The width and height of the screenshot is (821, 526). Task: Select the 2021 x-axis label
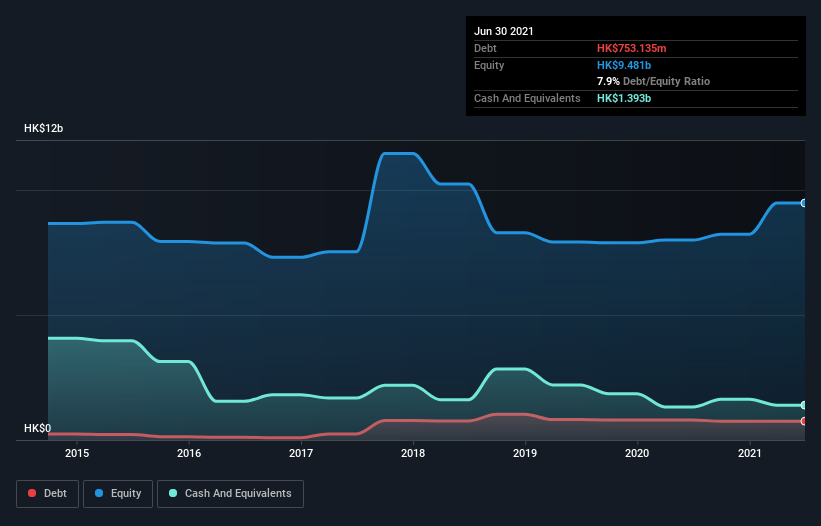pos(749,453)
